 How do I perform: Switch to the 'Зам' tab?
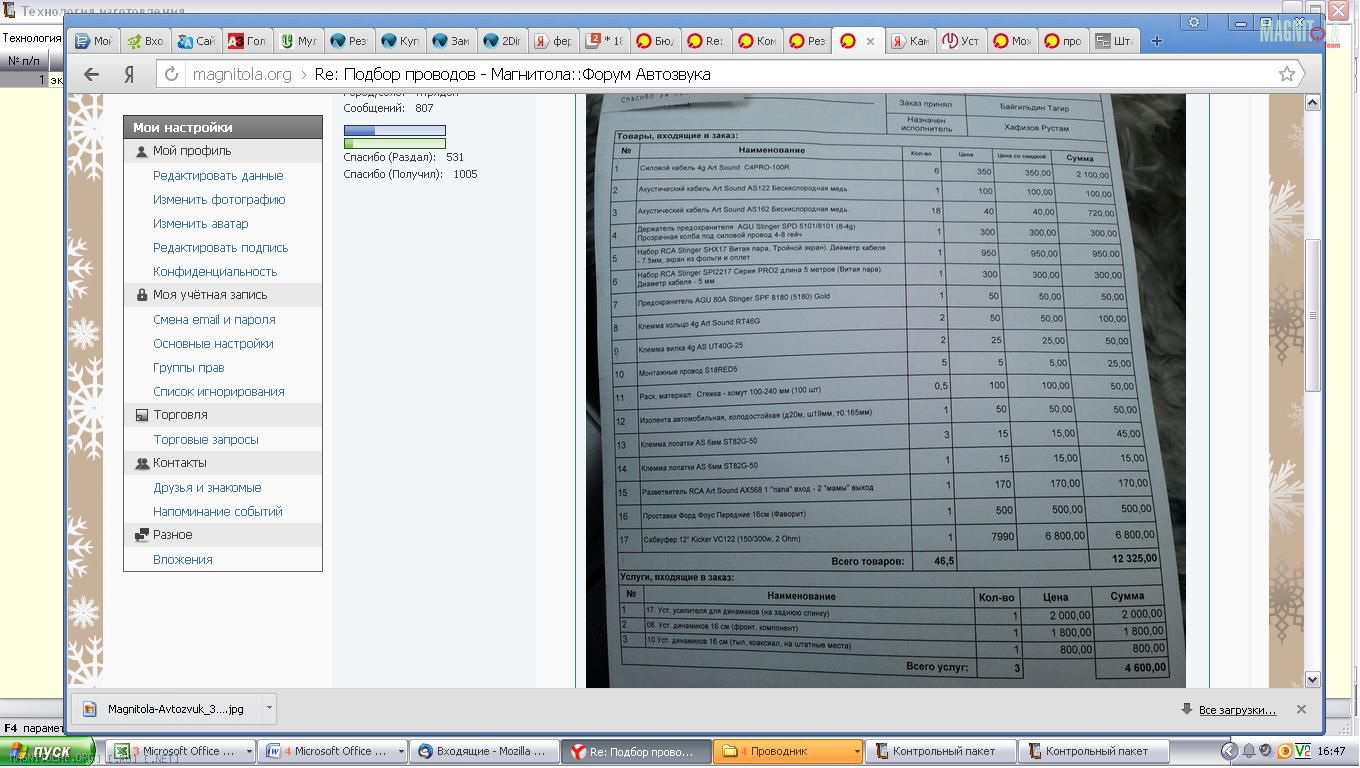[x=451, y=41]
